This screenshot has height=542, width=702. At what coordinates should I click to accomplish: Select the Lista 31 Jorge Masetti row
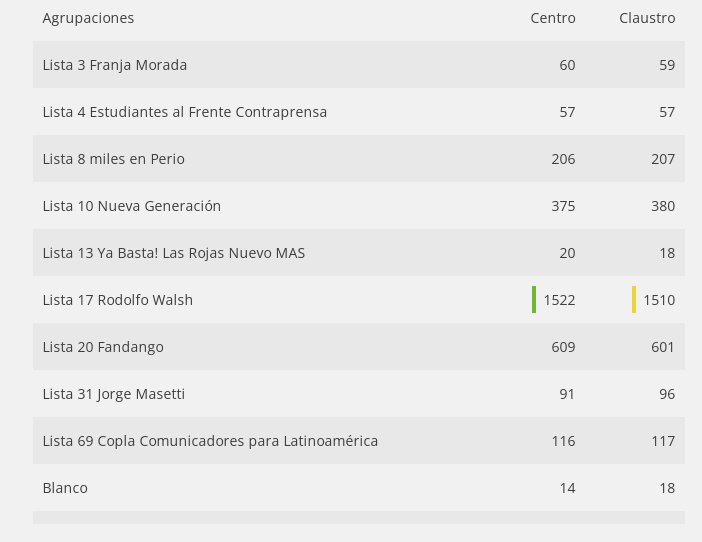pyautogui.click(x=359, y=394)
